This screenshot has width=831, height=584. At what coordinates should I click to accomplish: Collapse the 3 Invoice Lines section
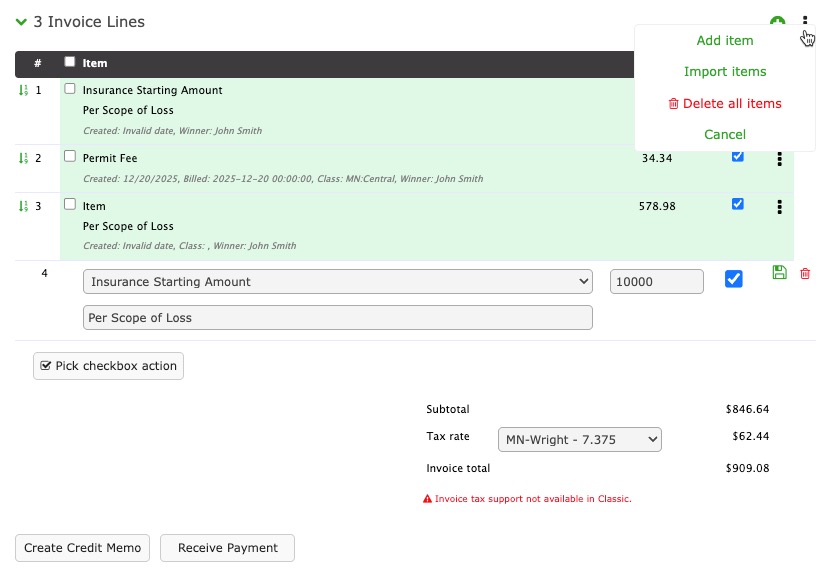point(21,22)
